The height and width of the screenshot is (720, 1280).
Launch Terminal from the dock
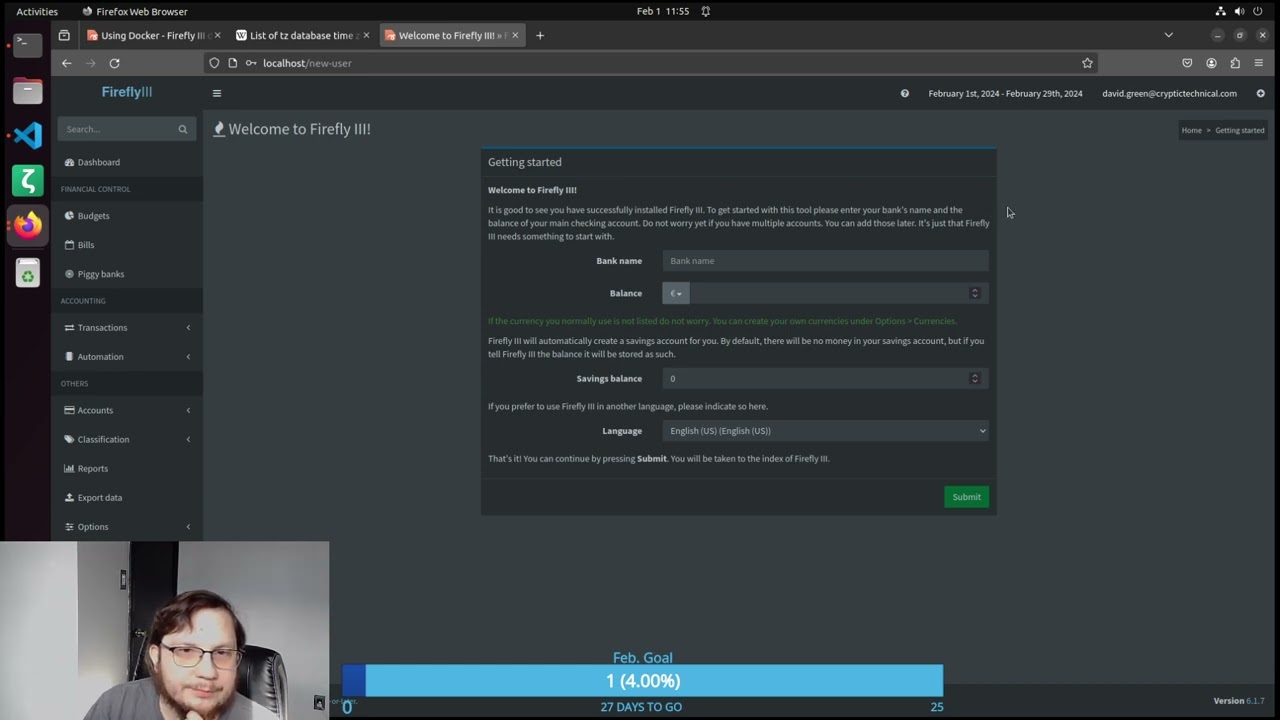[28, 44]
